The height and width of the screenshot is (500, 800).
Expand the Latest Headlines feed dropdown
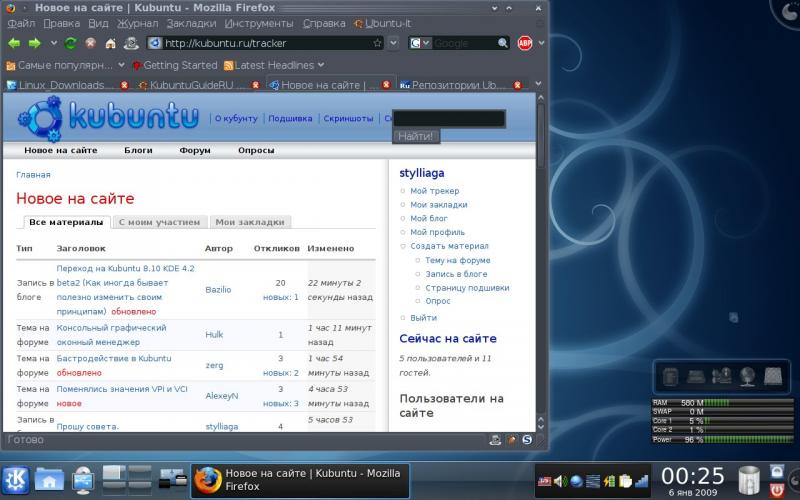click(321, 65)
